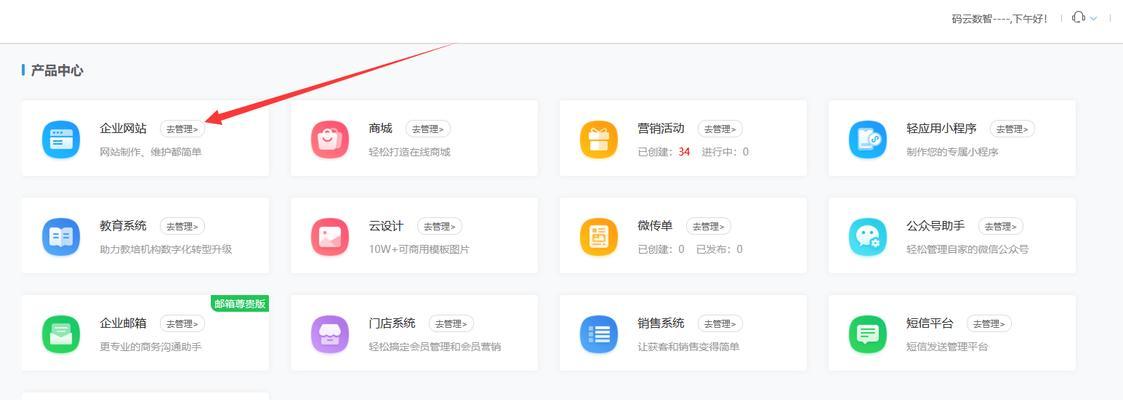Open 去管理 for 销售系统
Image resolution: width=1123 pixels, height=400 pixels.
coord(720,323)
